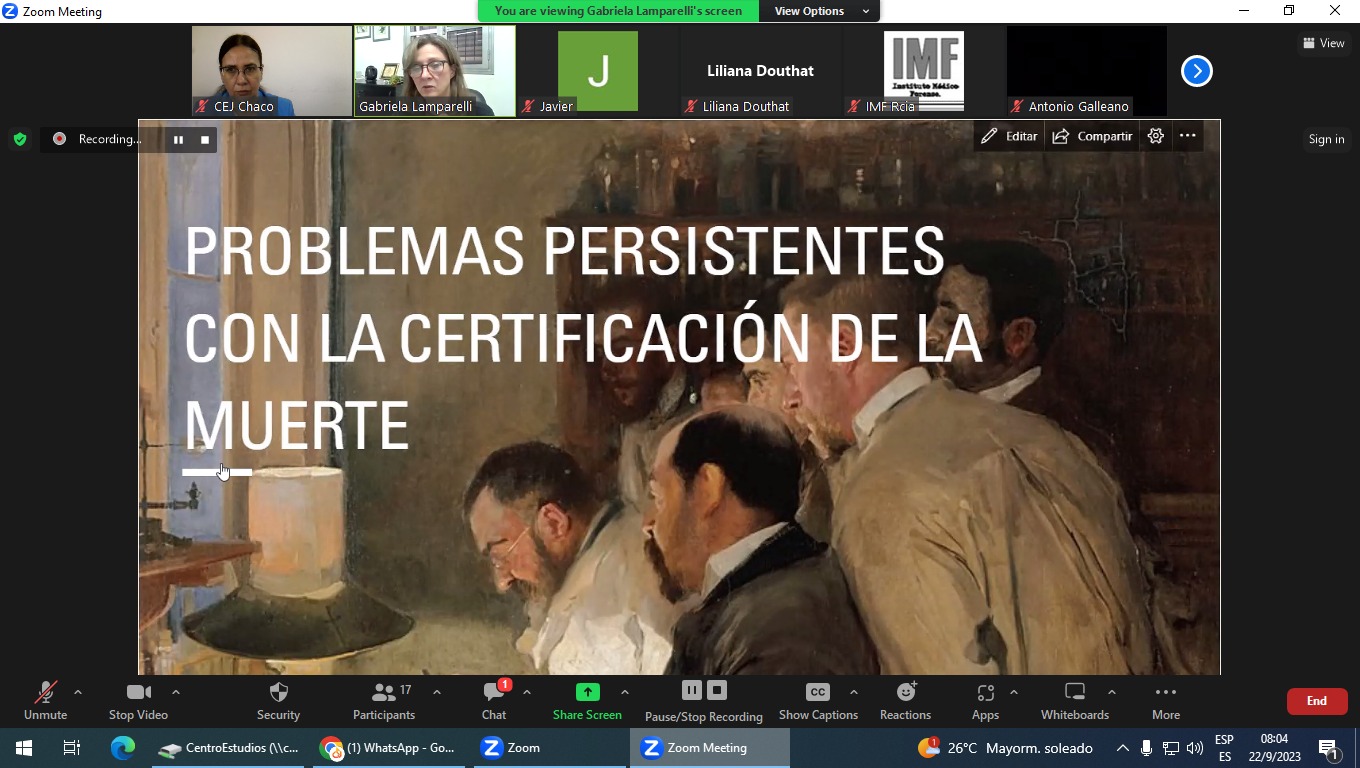Open sharing options arrow beside Share Screen

[x=625, y=690]
